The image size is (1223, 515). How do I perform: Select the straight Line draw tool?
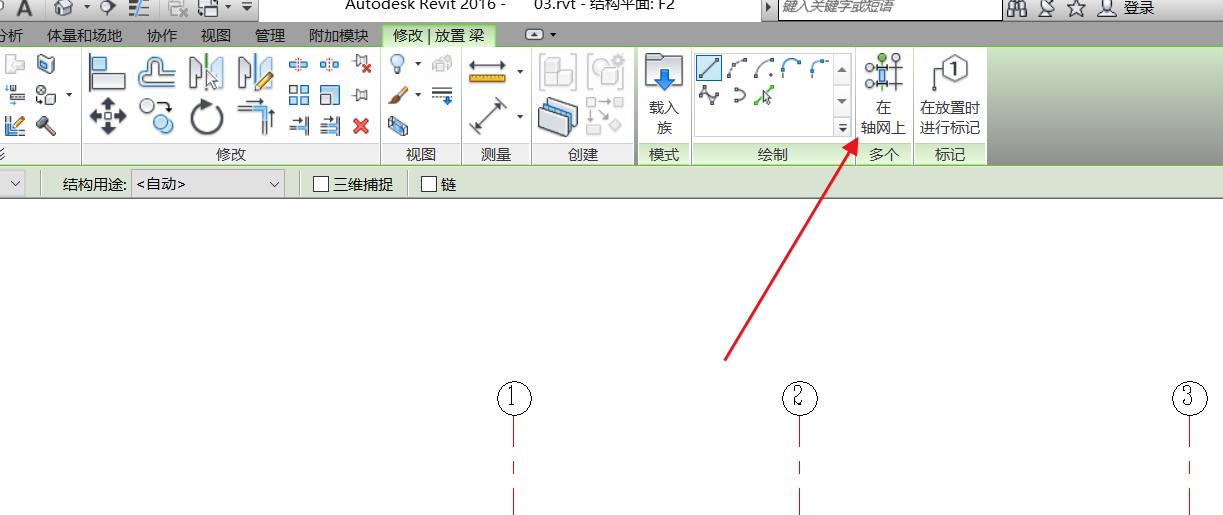[x=709, y=68]
